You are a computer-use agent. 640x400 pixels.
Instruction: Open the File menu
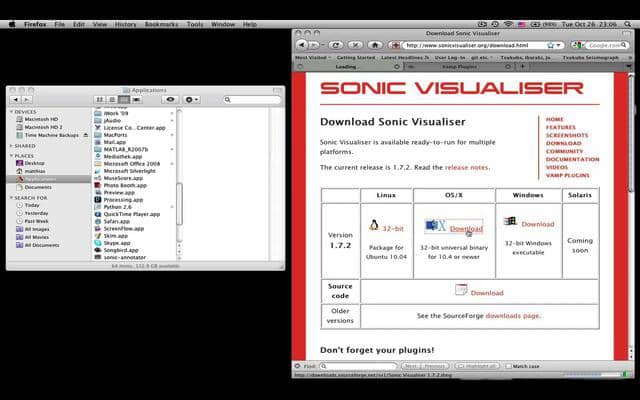(x=60, y=24)
